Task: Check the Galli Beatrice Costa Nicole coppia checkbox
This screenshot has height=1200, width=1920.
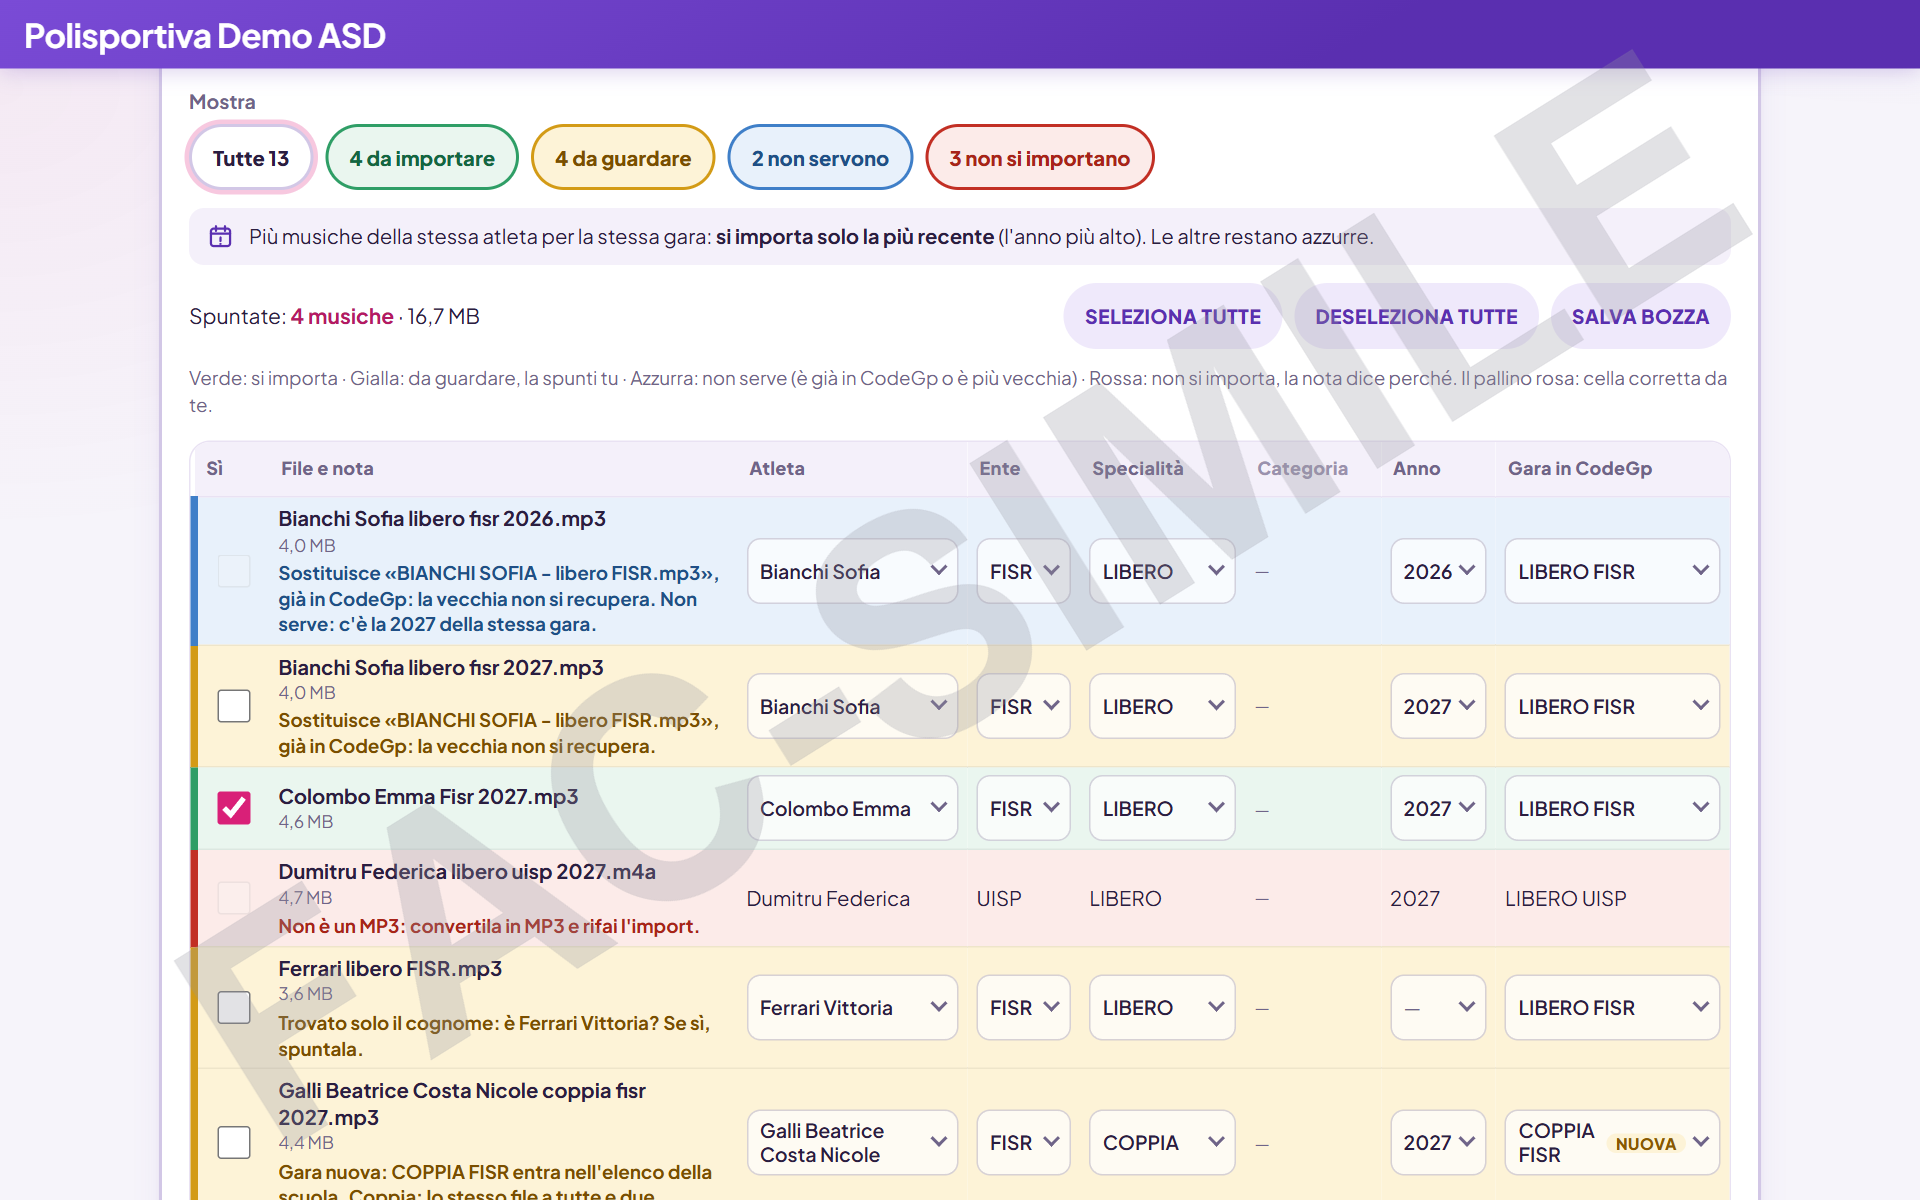Action: pyautogui.click(x=234, y=1142)
